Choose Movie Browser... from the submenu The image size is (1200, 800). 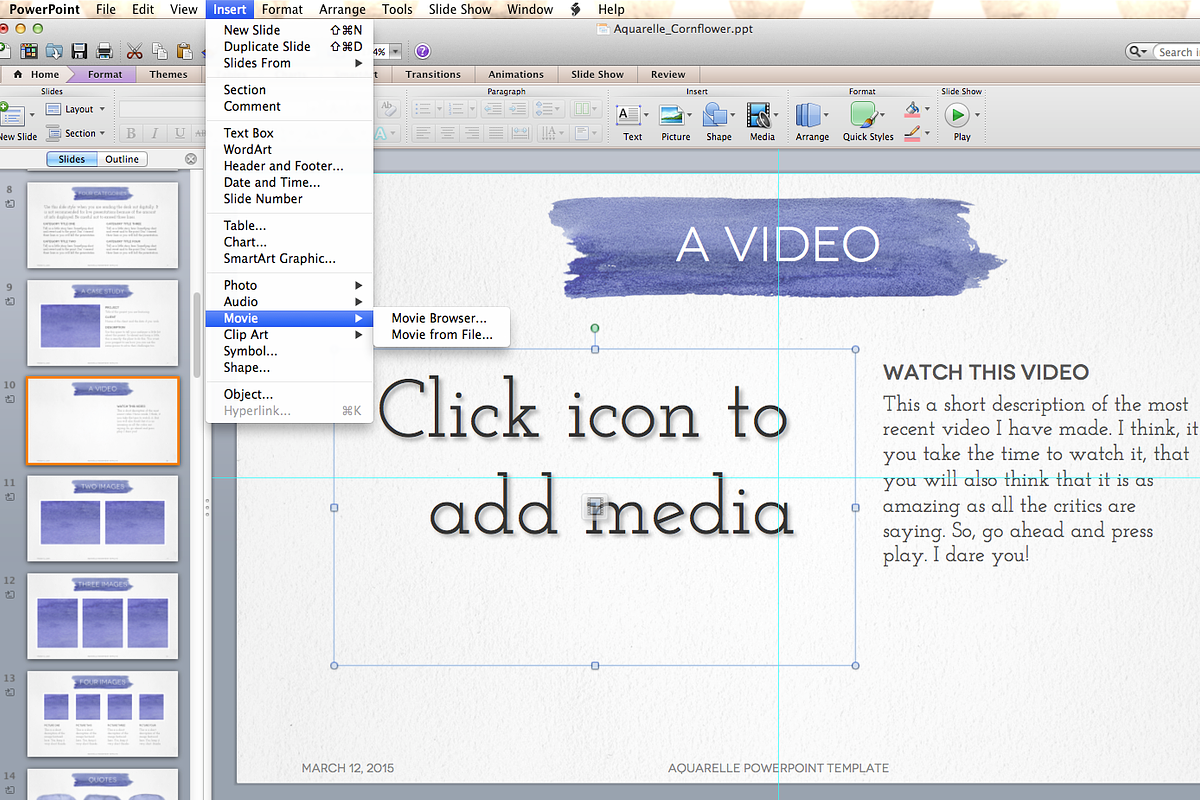point(439,318)
